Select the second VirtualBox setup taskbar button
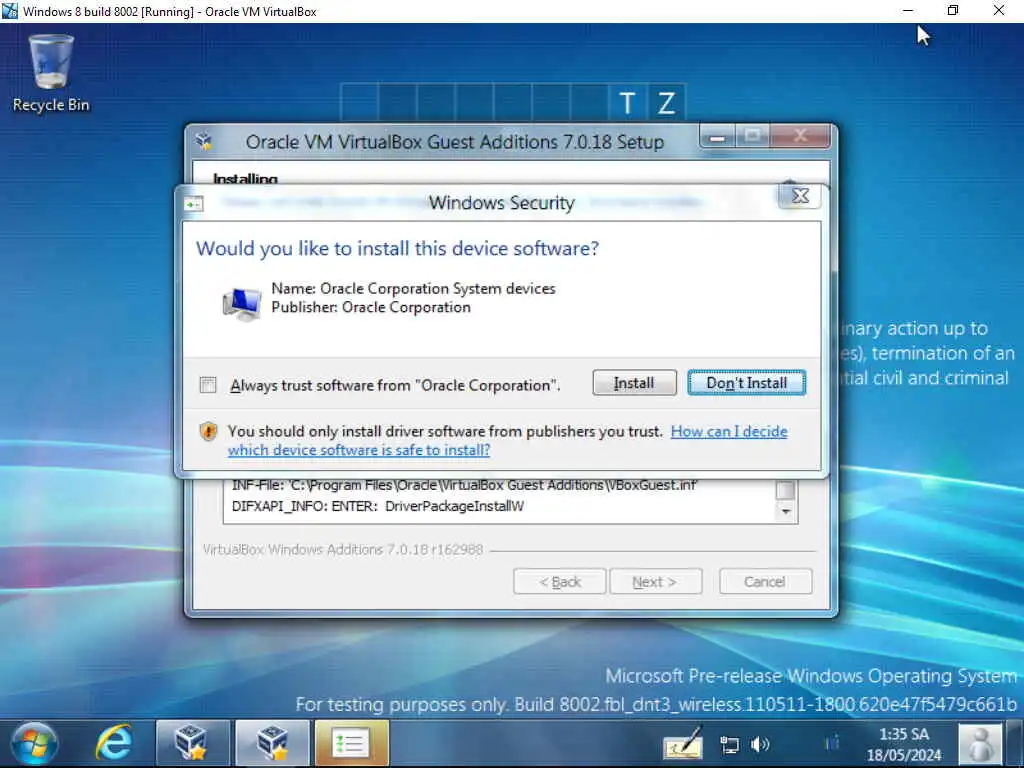 point(272,743)
